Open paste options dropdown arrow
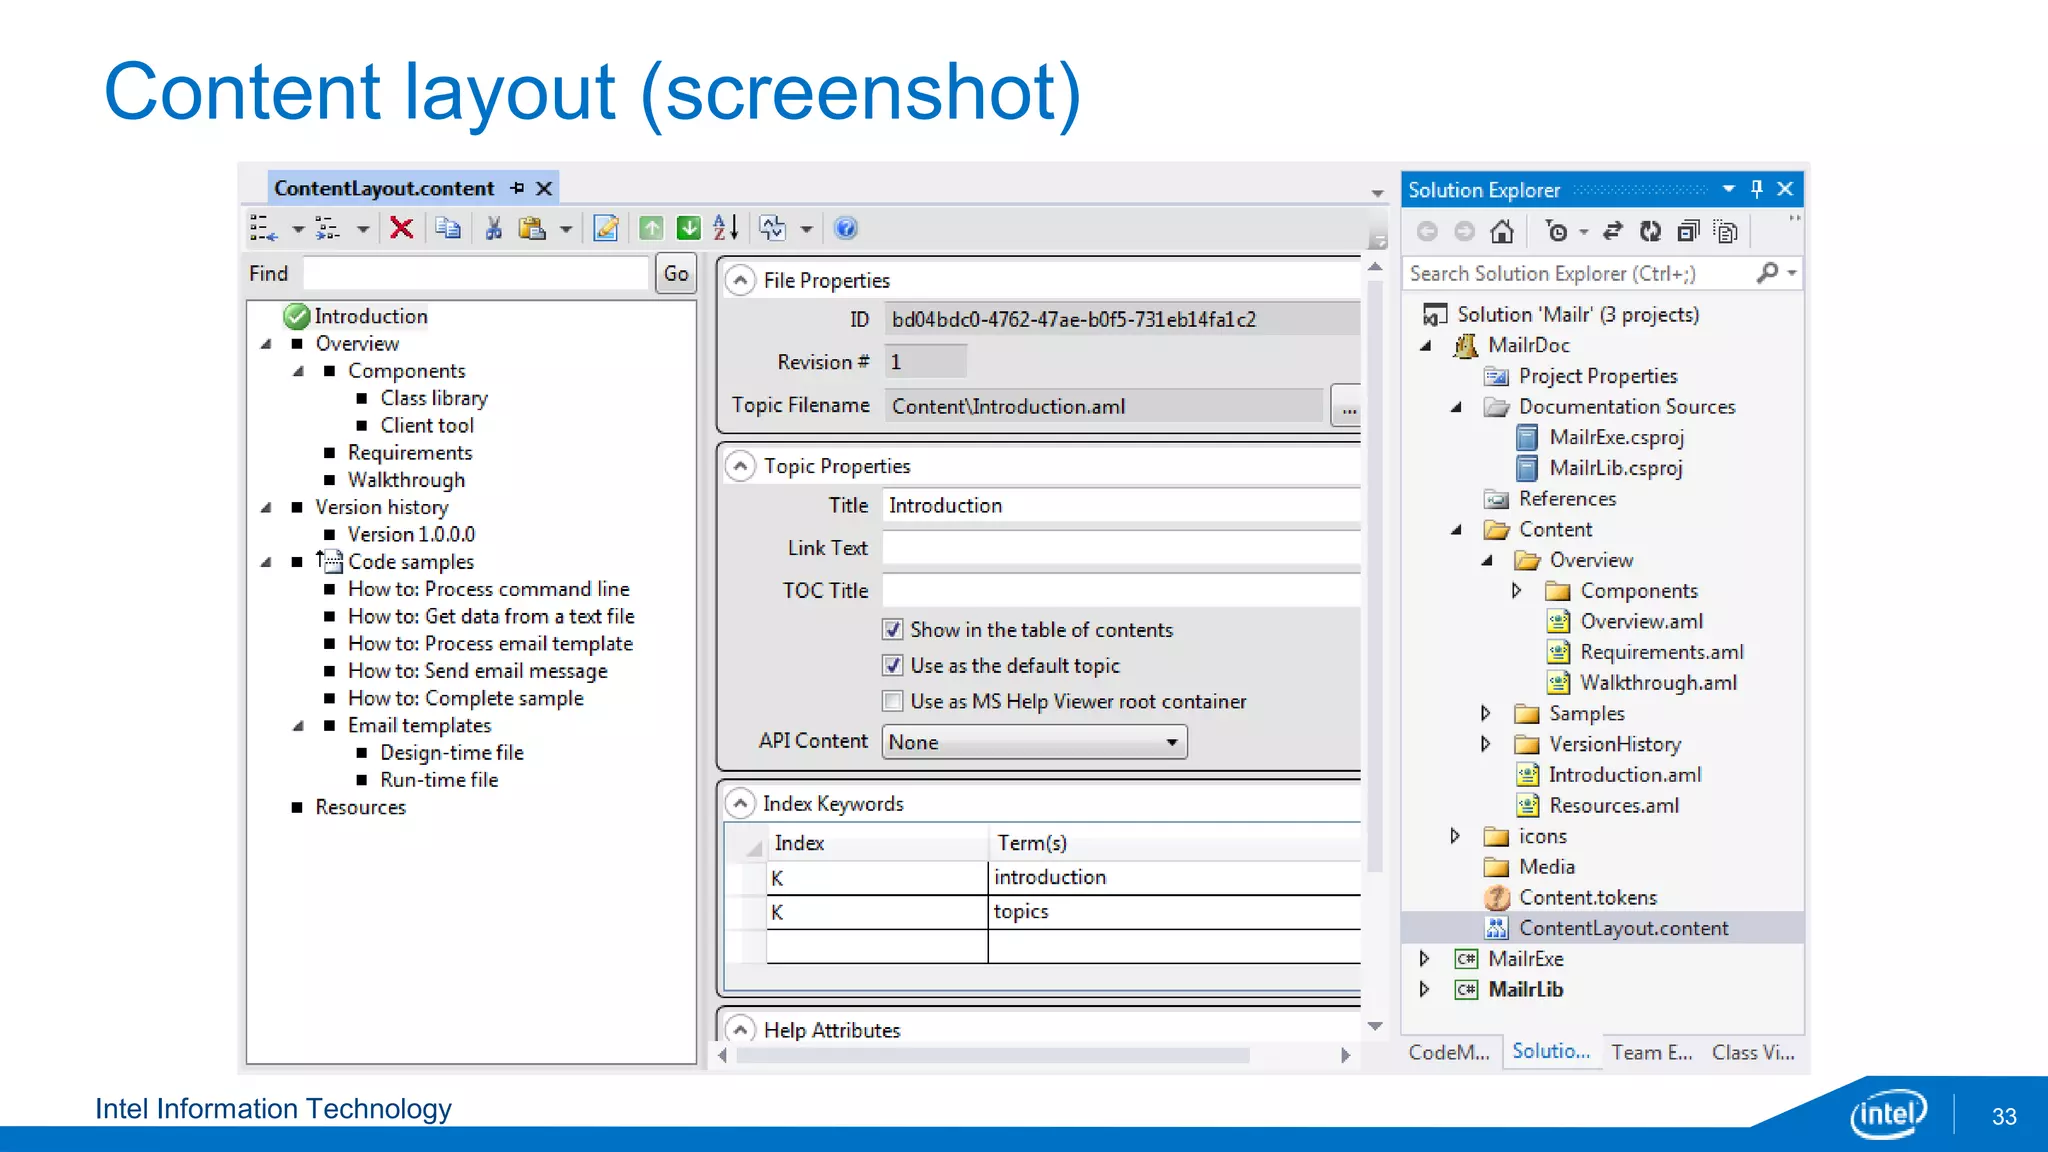 coord(566,230)
